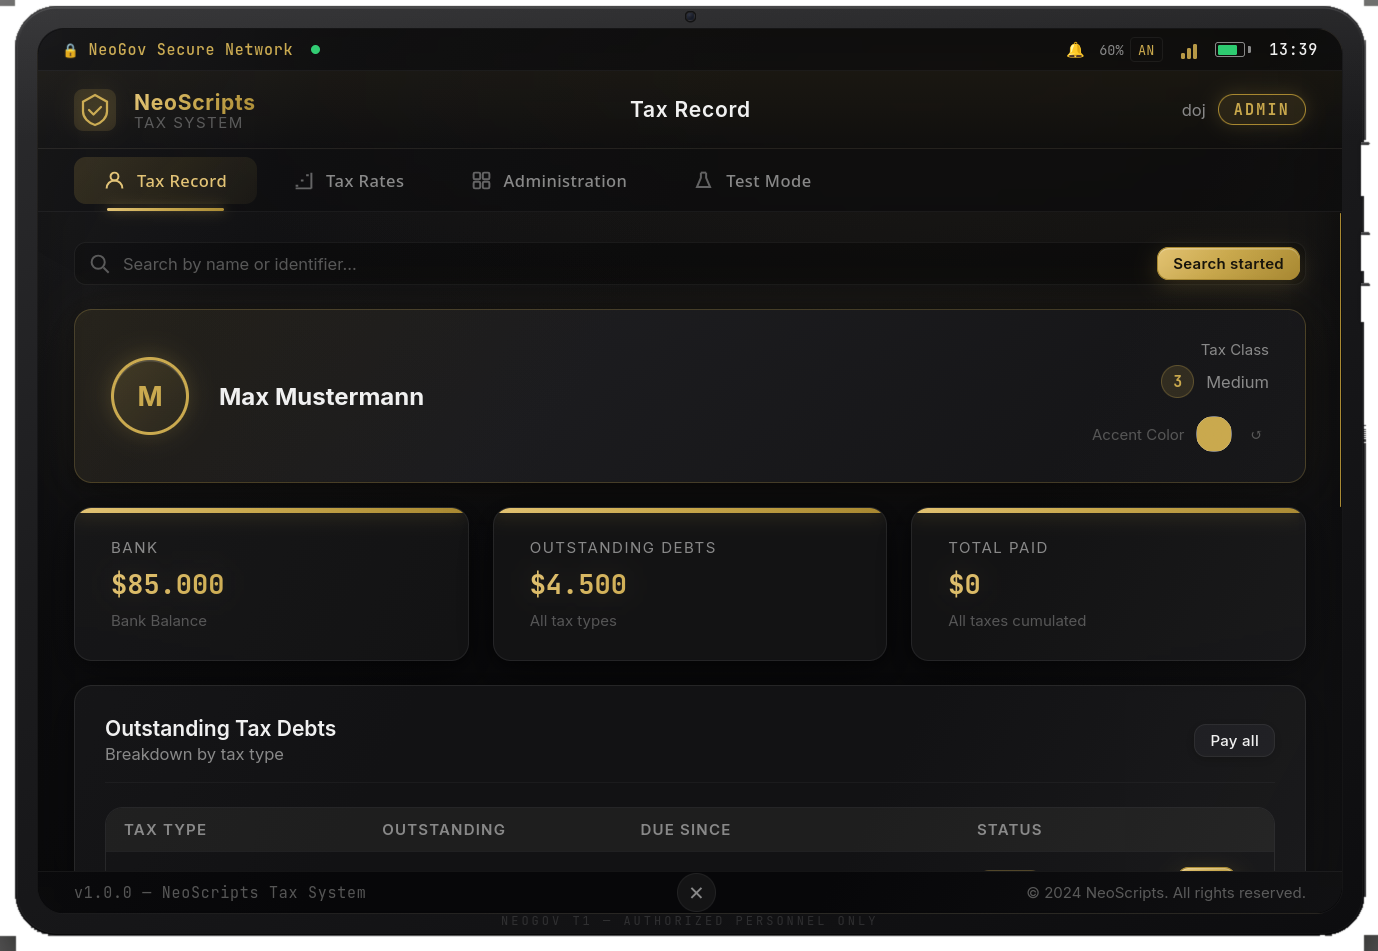This screenshot has width=1378, height=951.
Task: Click the Outstanding Tax Debts heading
Action: pyautogui.click(x=220, y=729)
